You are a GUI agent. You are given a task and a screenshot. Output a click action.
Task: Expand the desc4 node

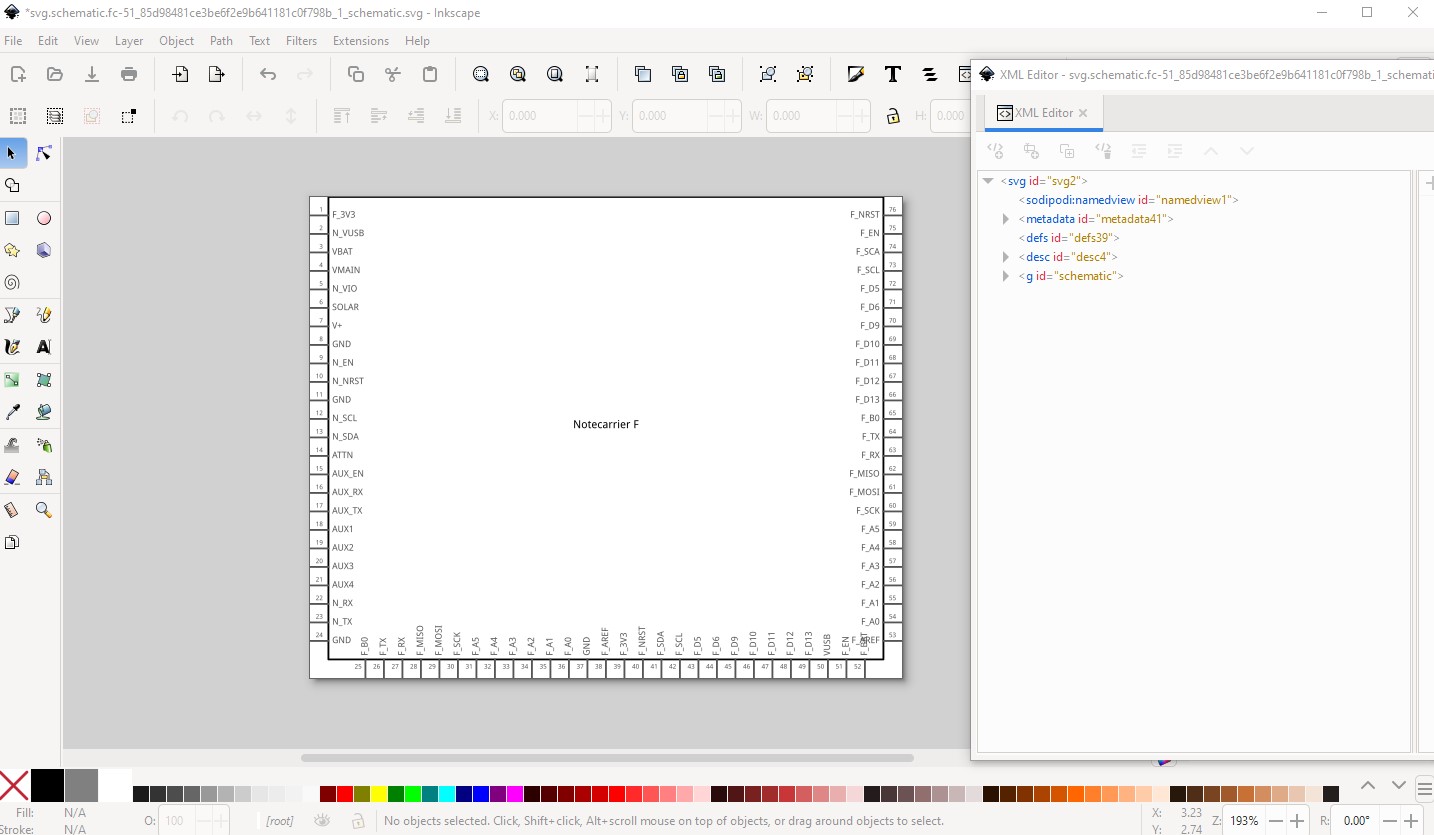tap(1006, 257)
